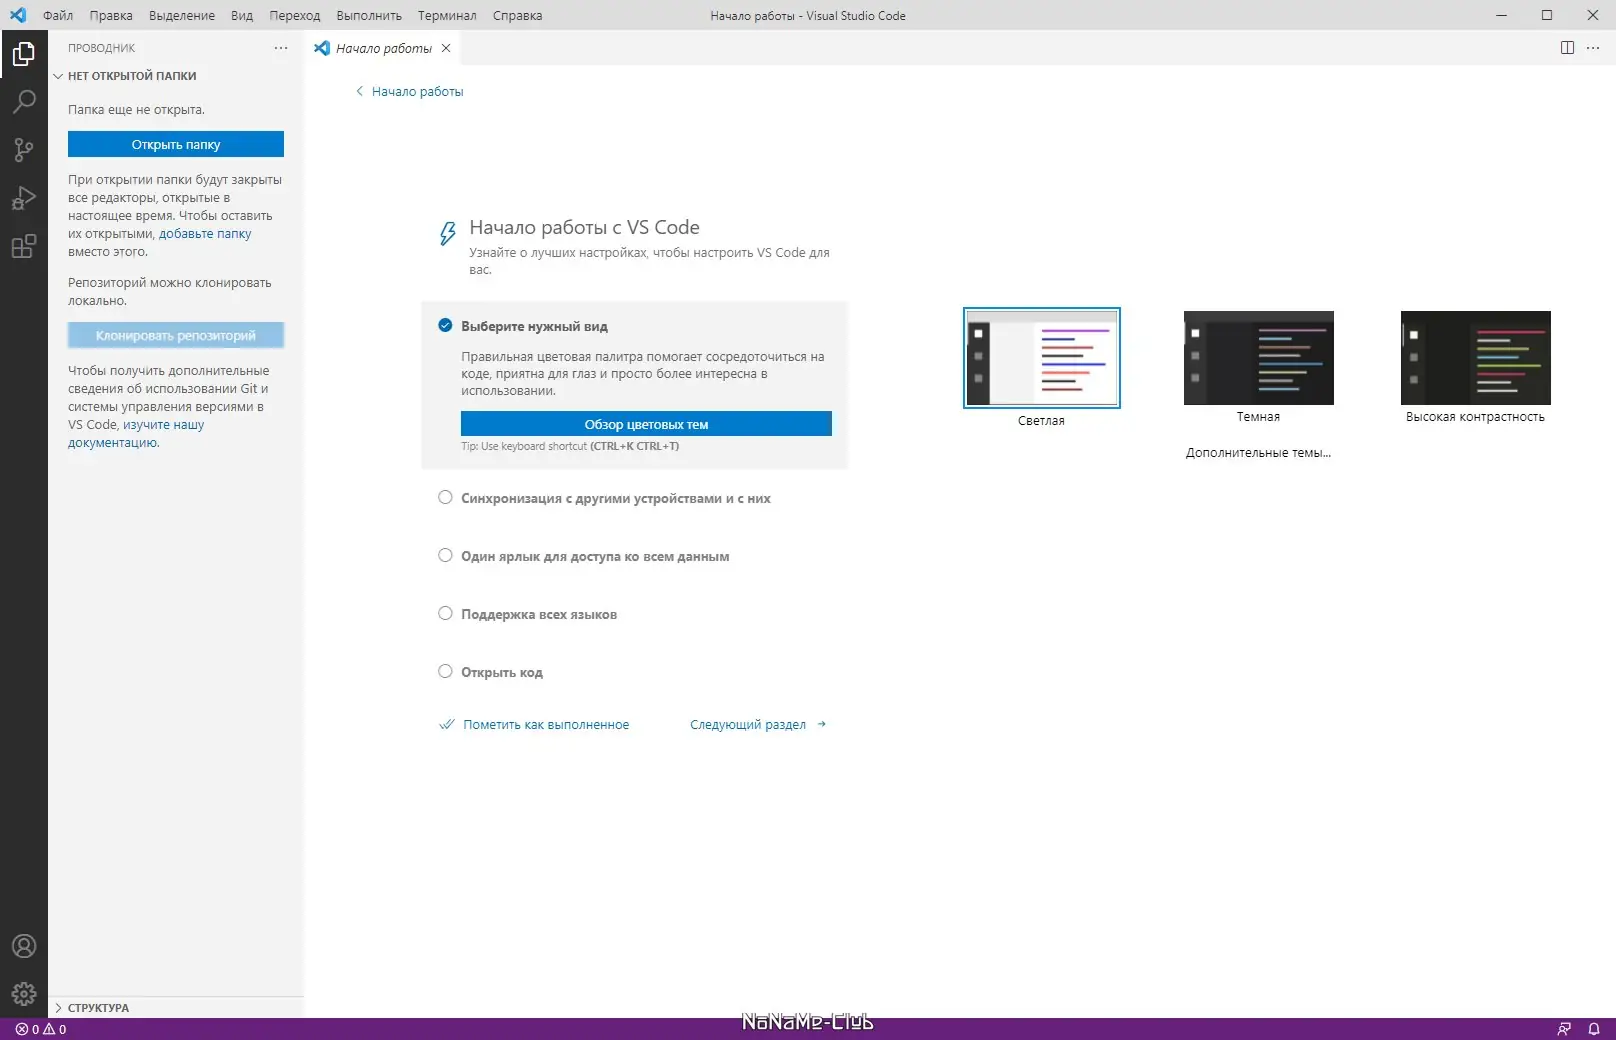
Task: Click the Открыть папку button
Action: pos(176,145)
